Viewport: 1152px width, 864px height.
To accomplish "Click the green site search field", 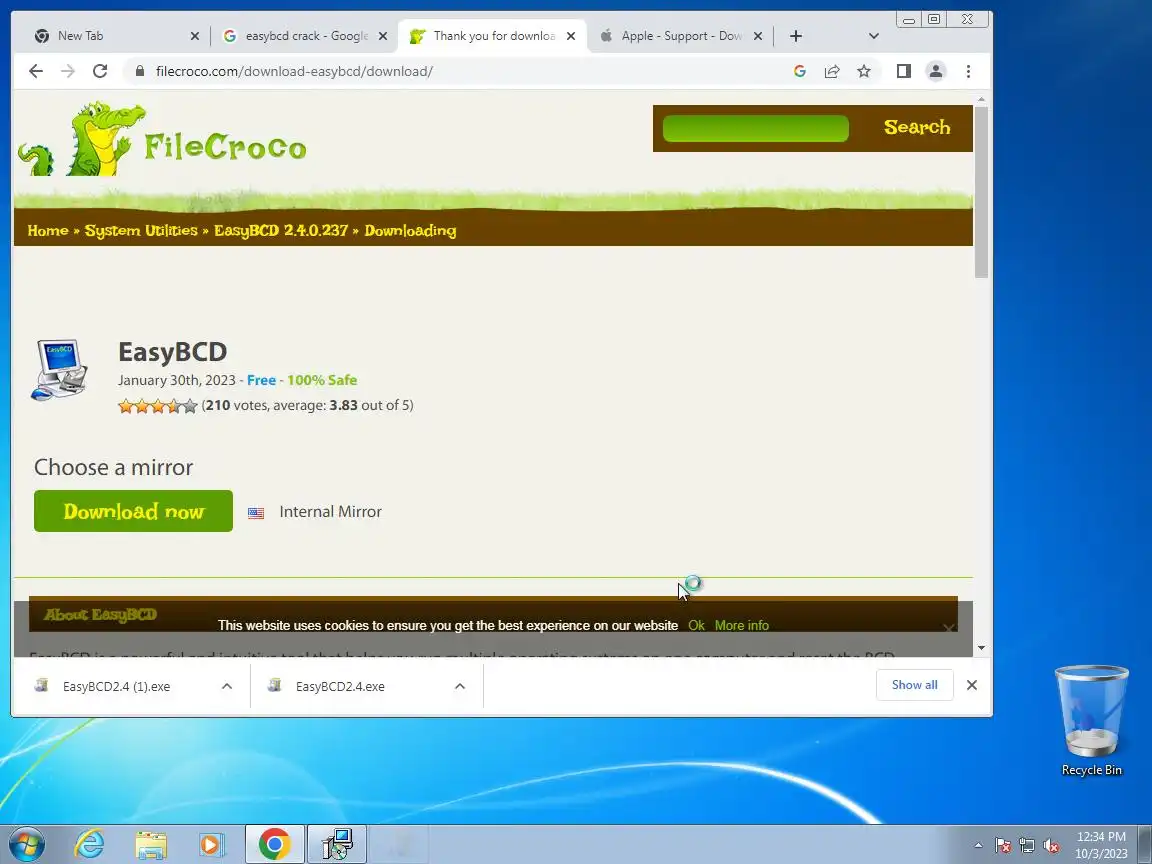I will [x=755, y=129].
